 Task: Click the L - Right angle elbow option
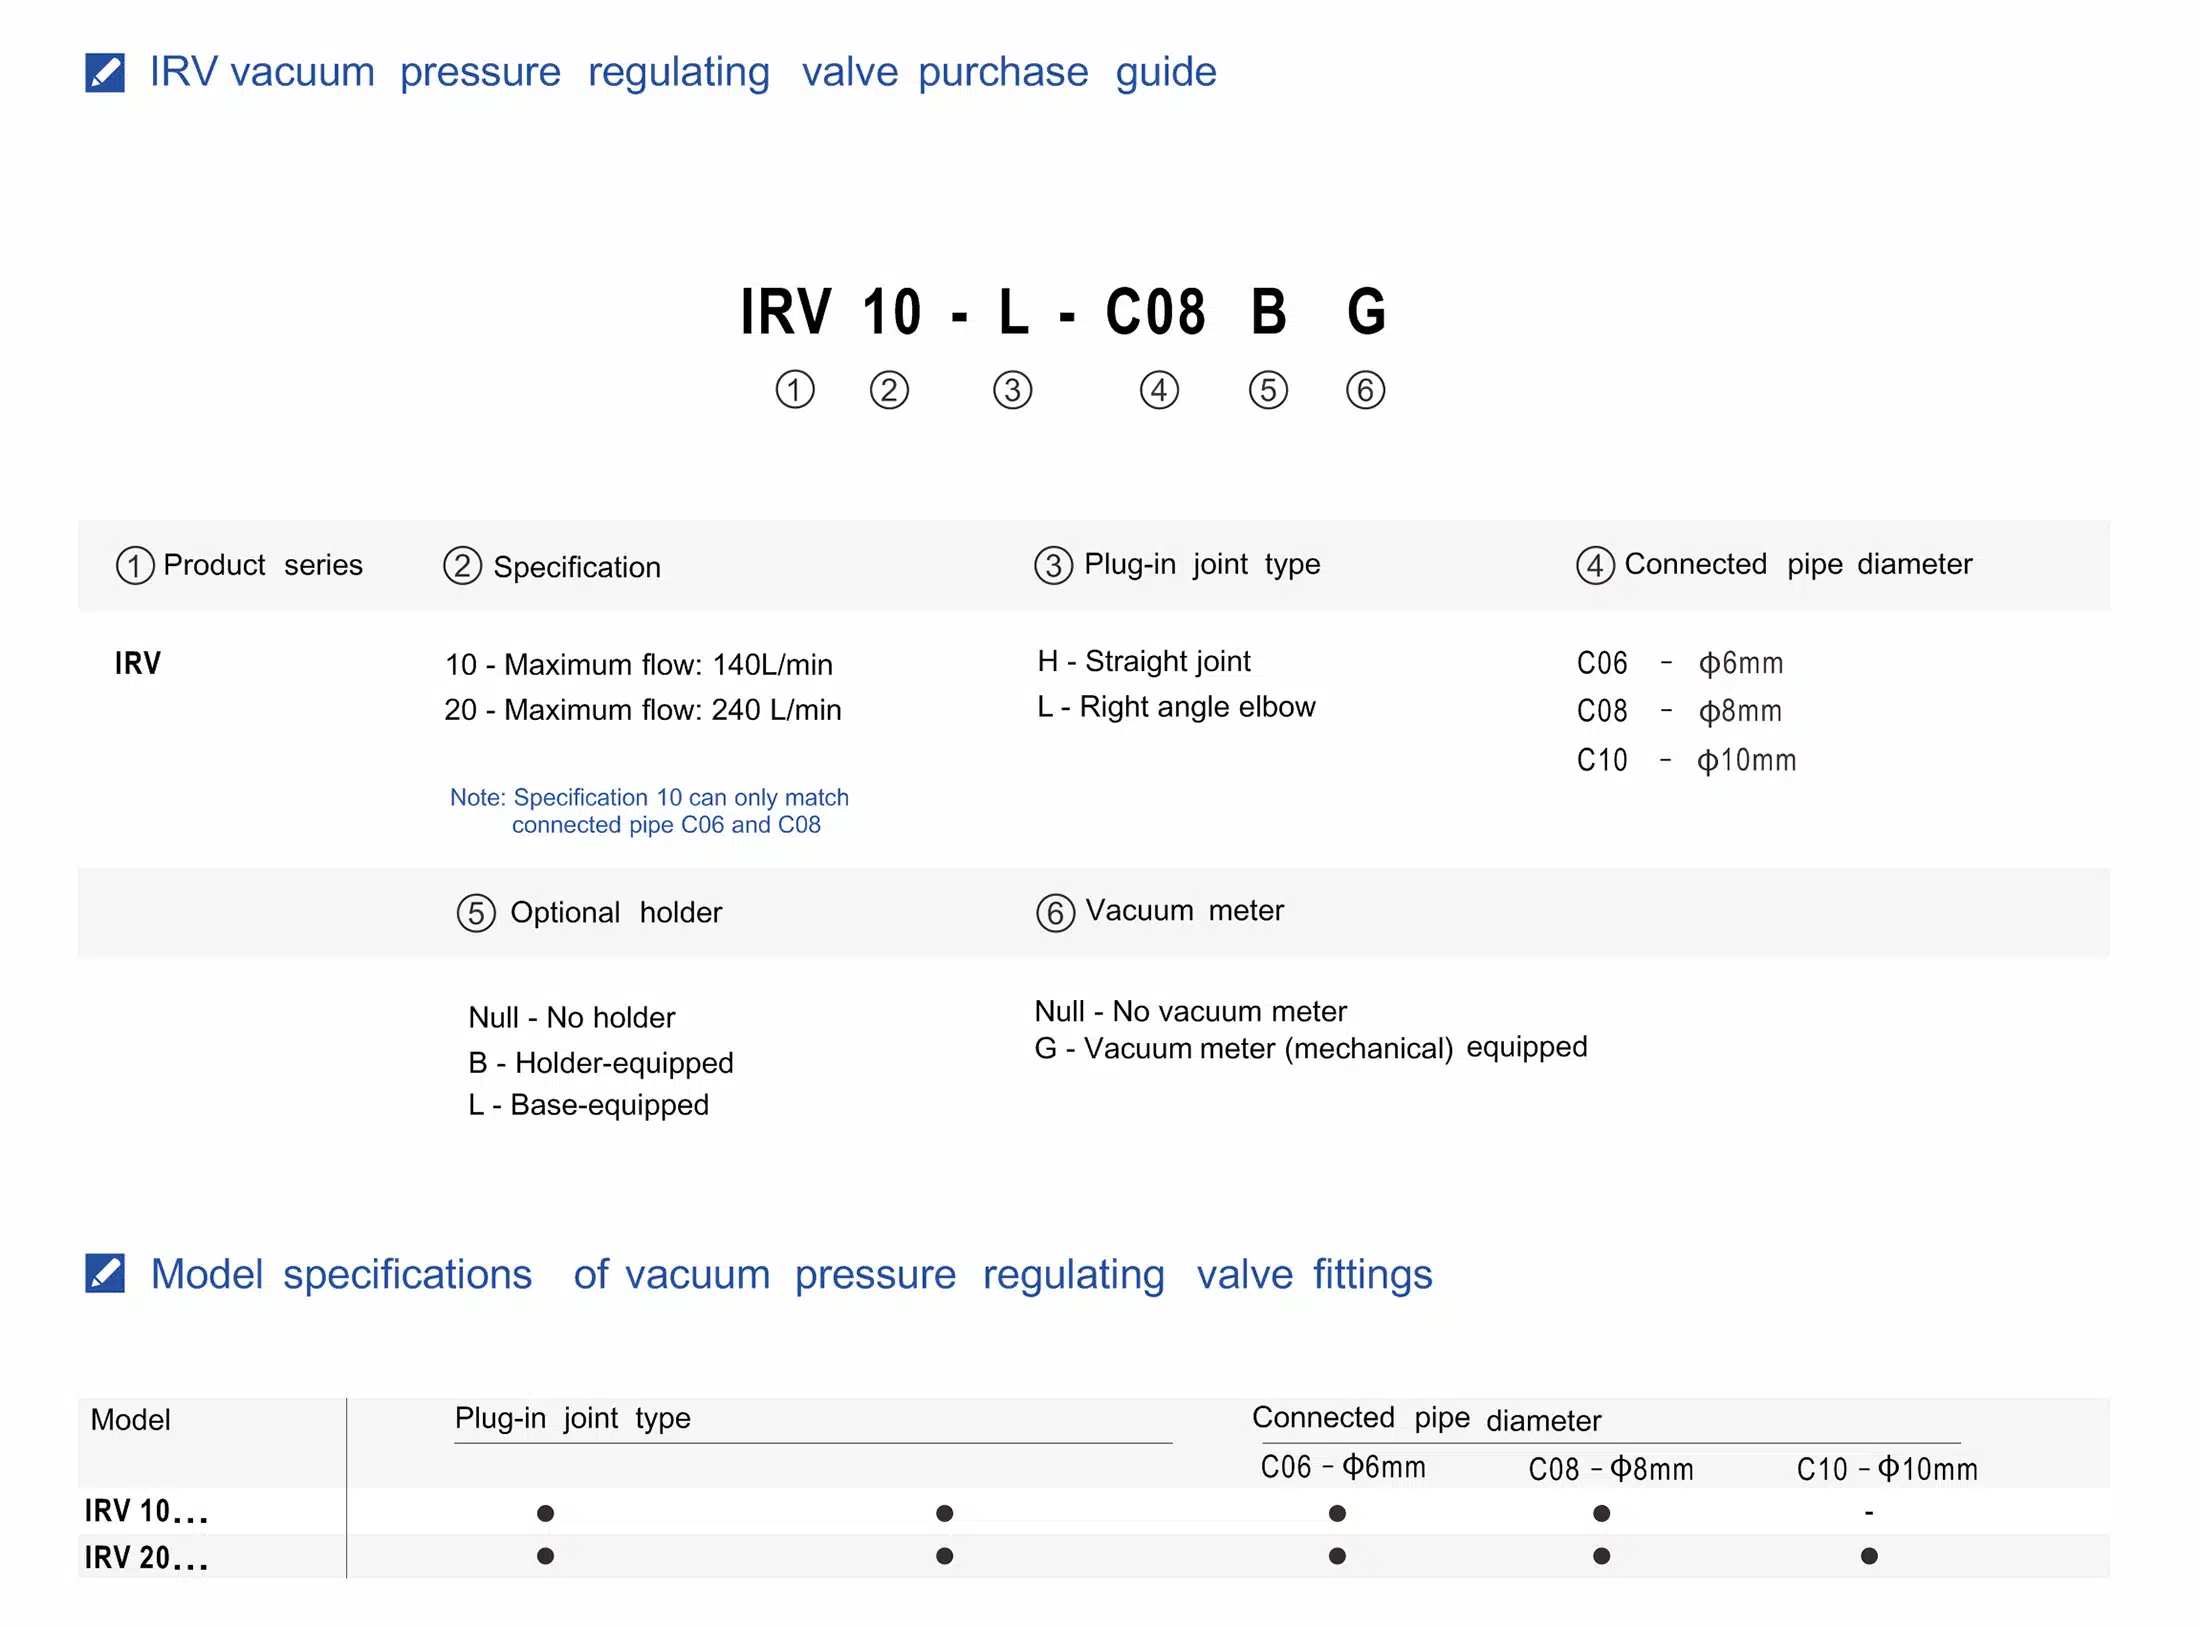pyautogui.click(x=1176, y=707)
